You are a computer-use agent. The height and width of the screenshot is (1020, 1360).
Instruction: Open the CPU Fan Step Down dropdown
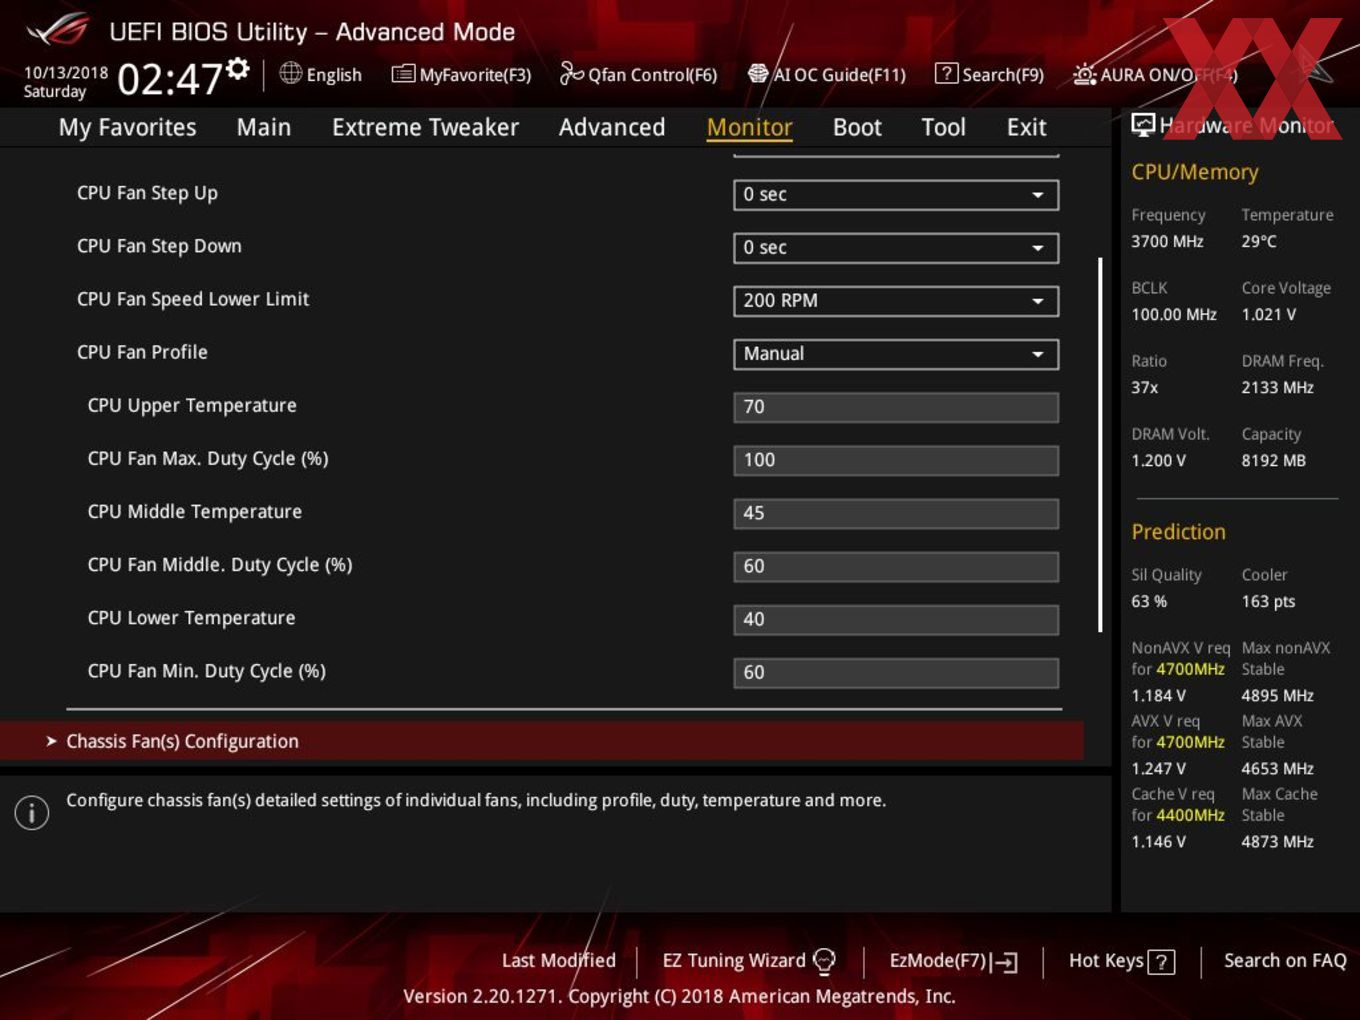(x=896, y=248)
